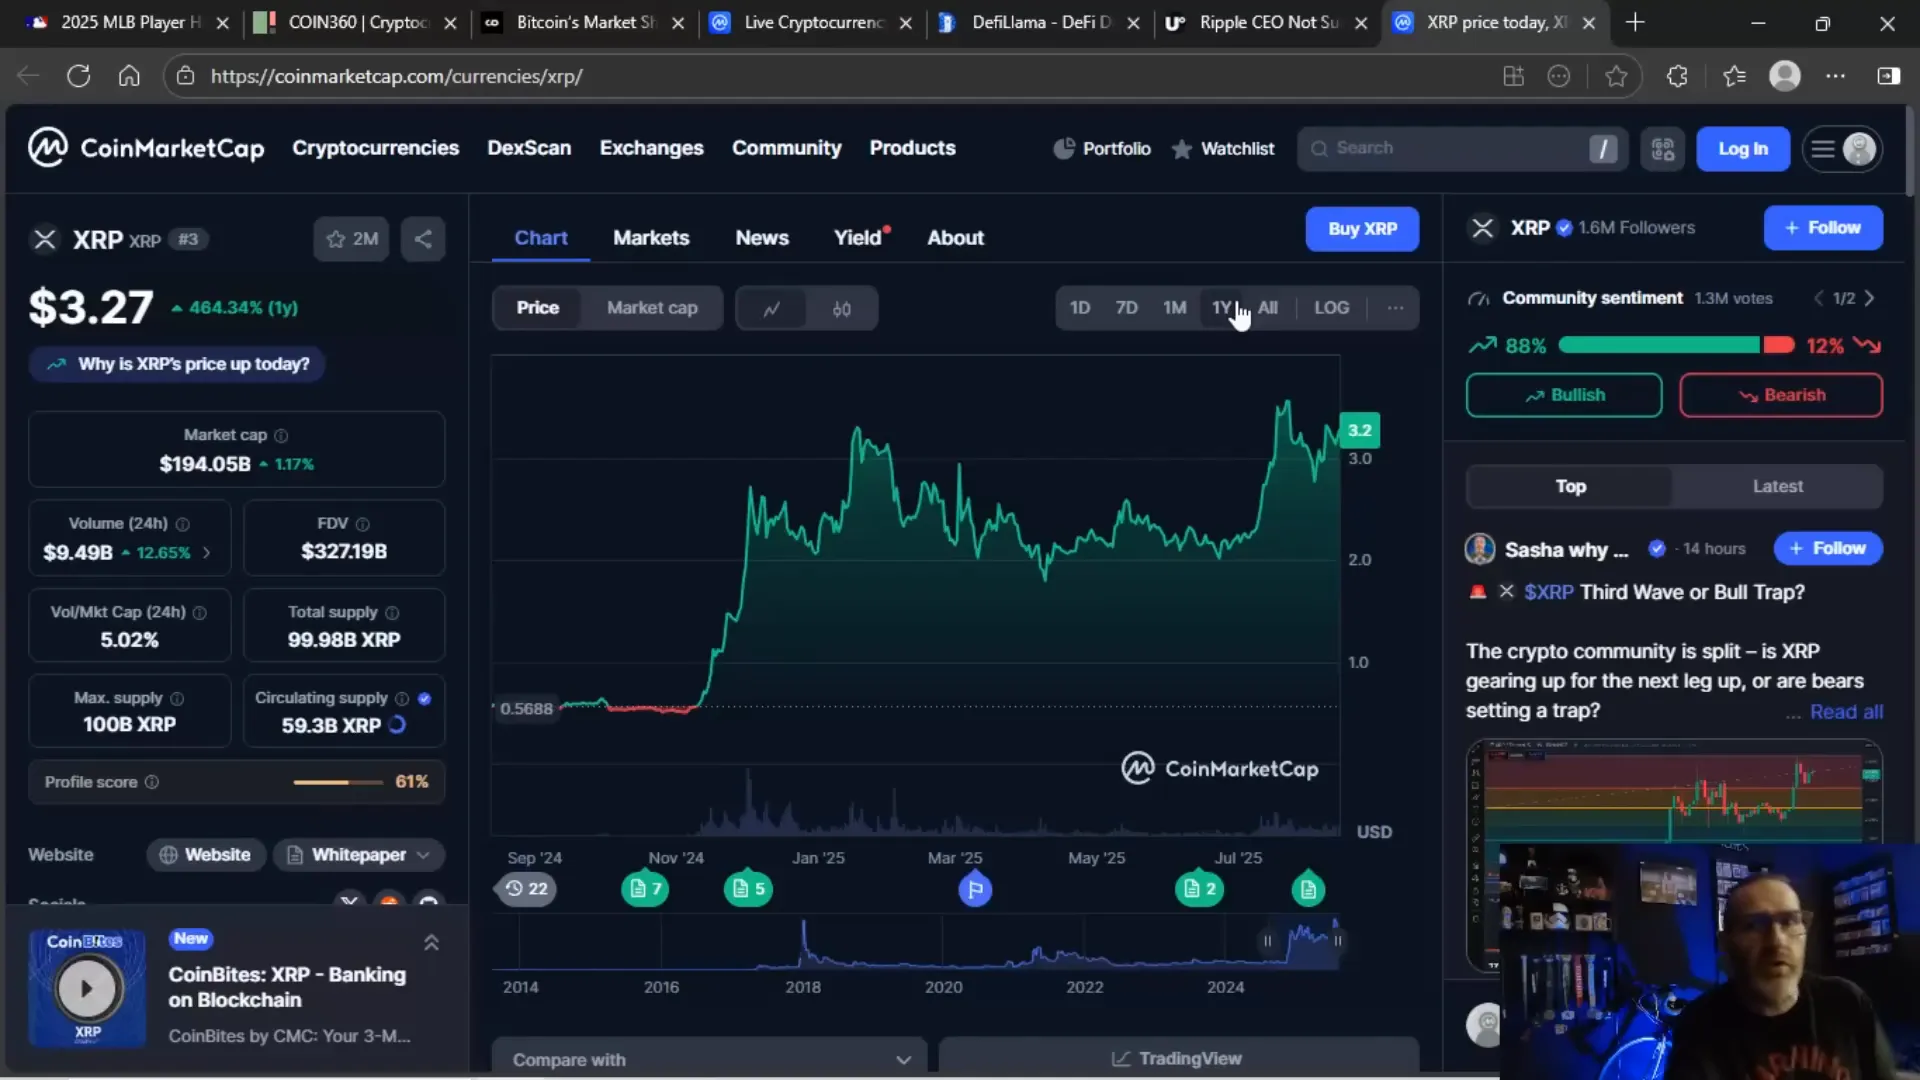This screenshot has height=1080, width=1920.
Task: Switch to the News tab
Action: (762, 238)
